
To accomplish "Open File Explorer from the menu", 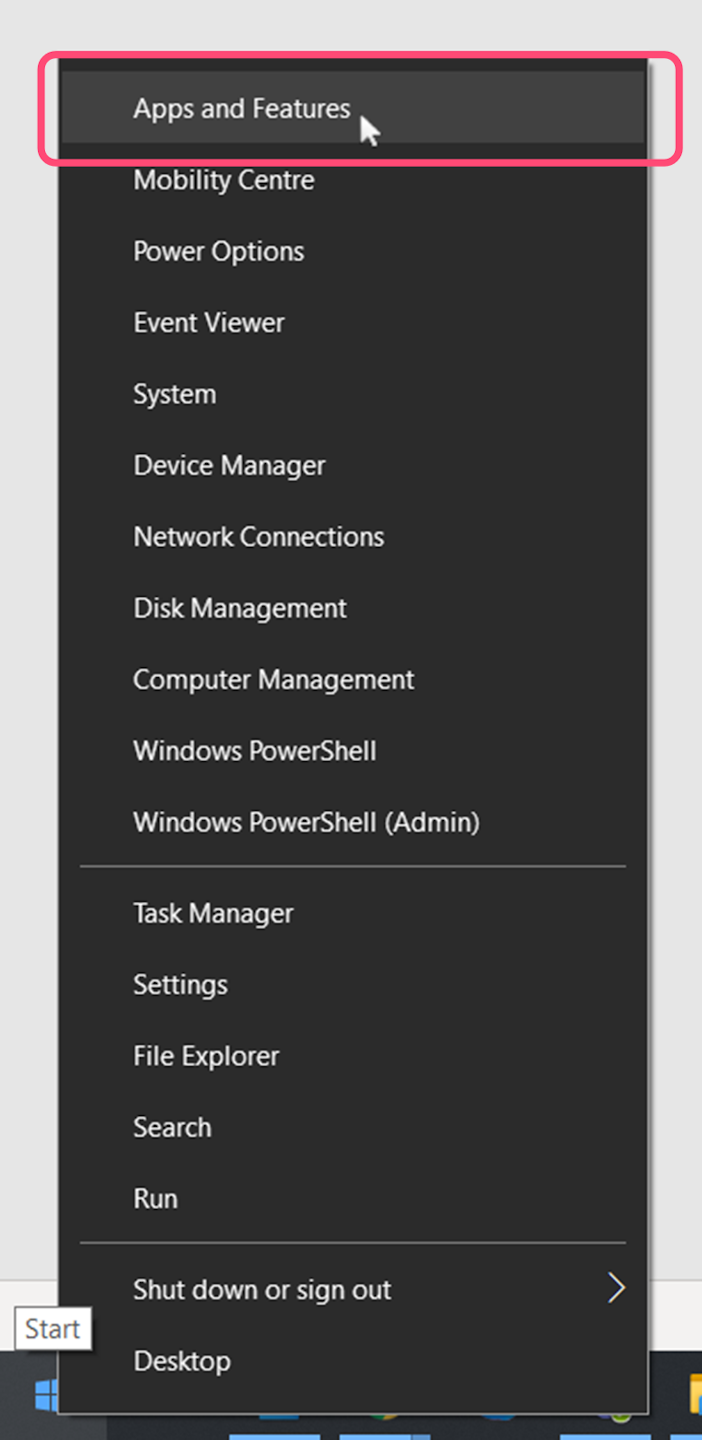I will 207,1056.
